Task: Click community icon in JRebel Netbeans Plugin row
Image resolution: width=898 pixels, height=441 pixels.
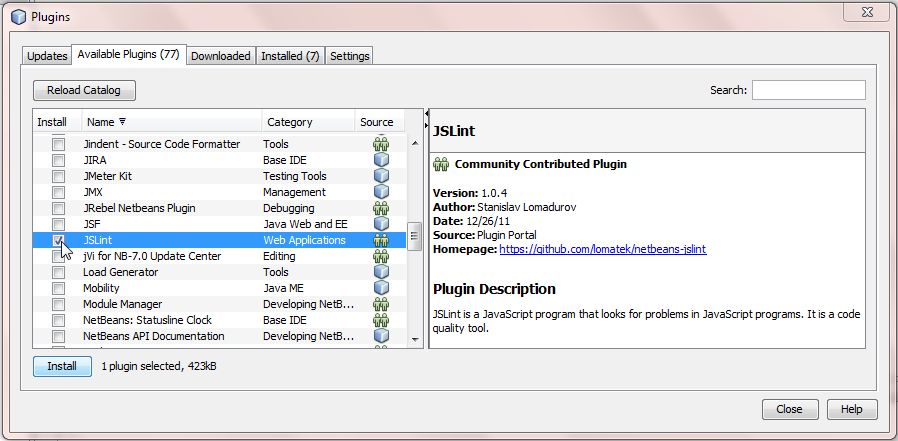Action: pos(381,208)
